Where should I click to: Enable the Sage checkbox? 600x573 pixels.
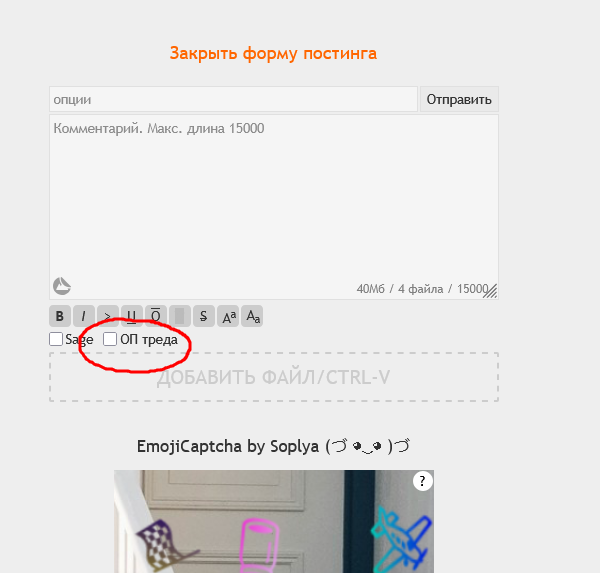click(x=56, y=339)
